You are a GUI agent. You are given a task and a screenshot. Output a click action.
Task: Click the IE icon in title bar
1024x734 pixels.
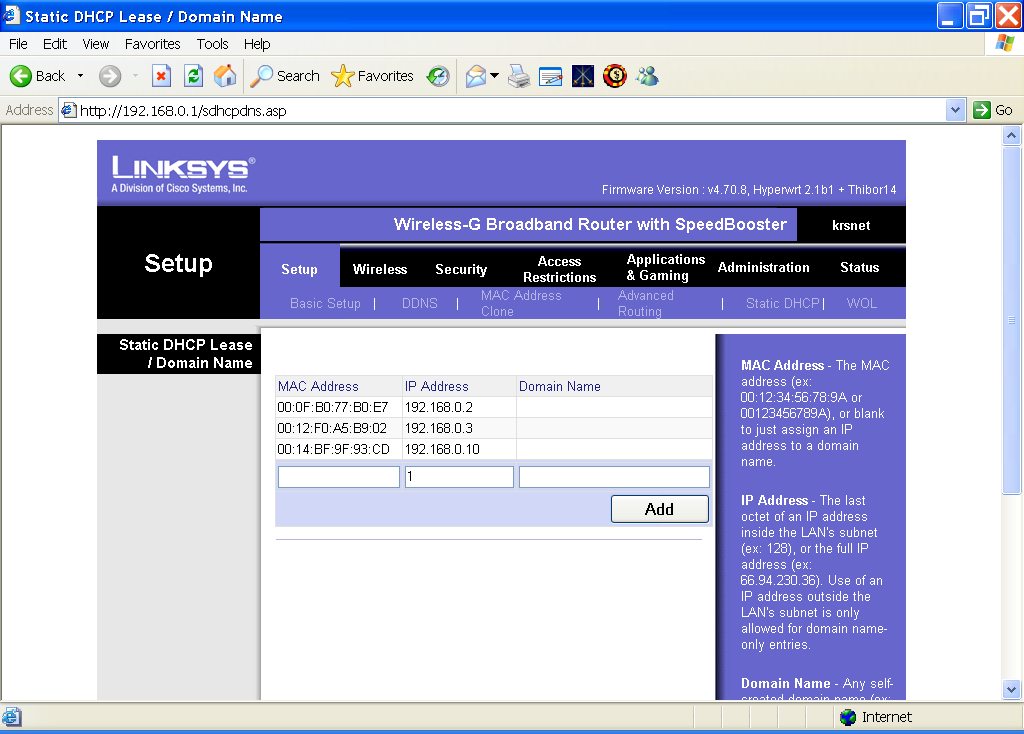click(x=10, y=16)
